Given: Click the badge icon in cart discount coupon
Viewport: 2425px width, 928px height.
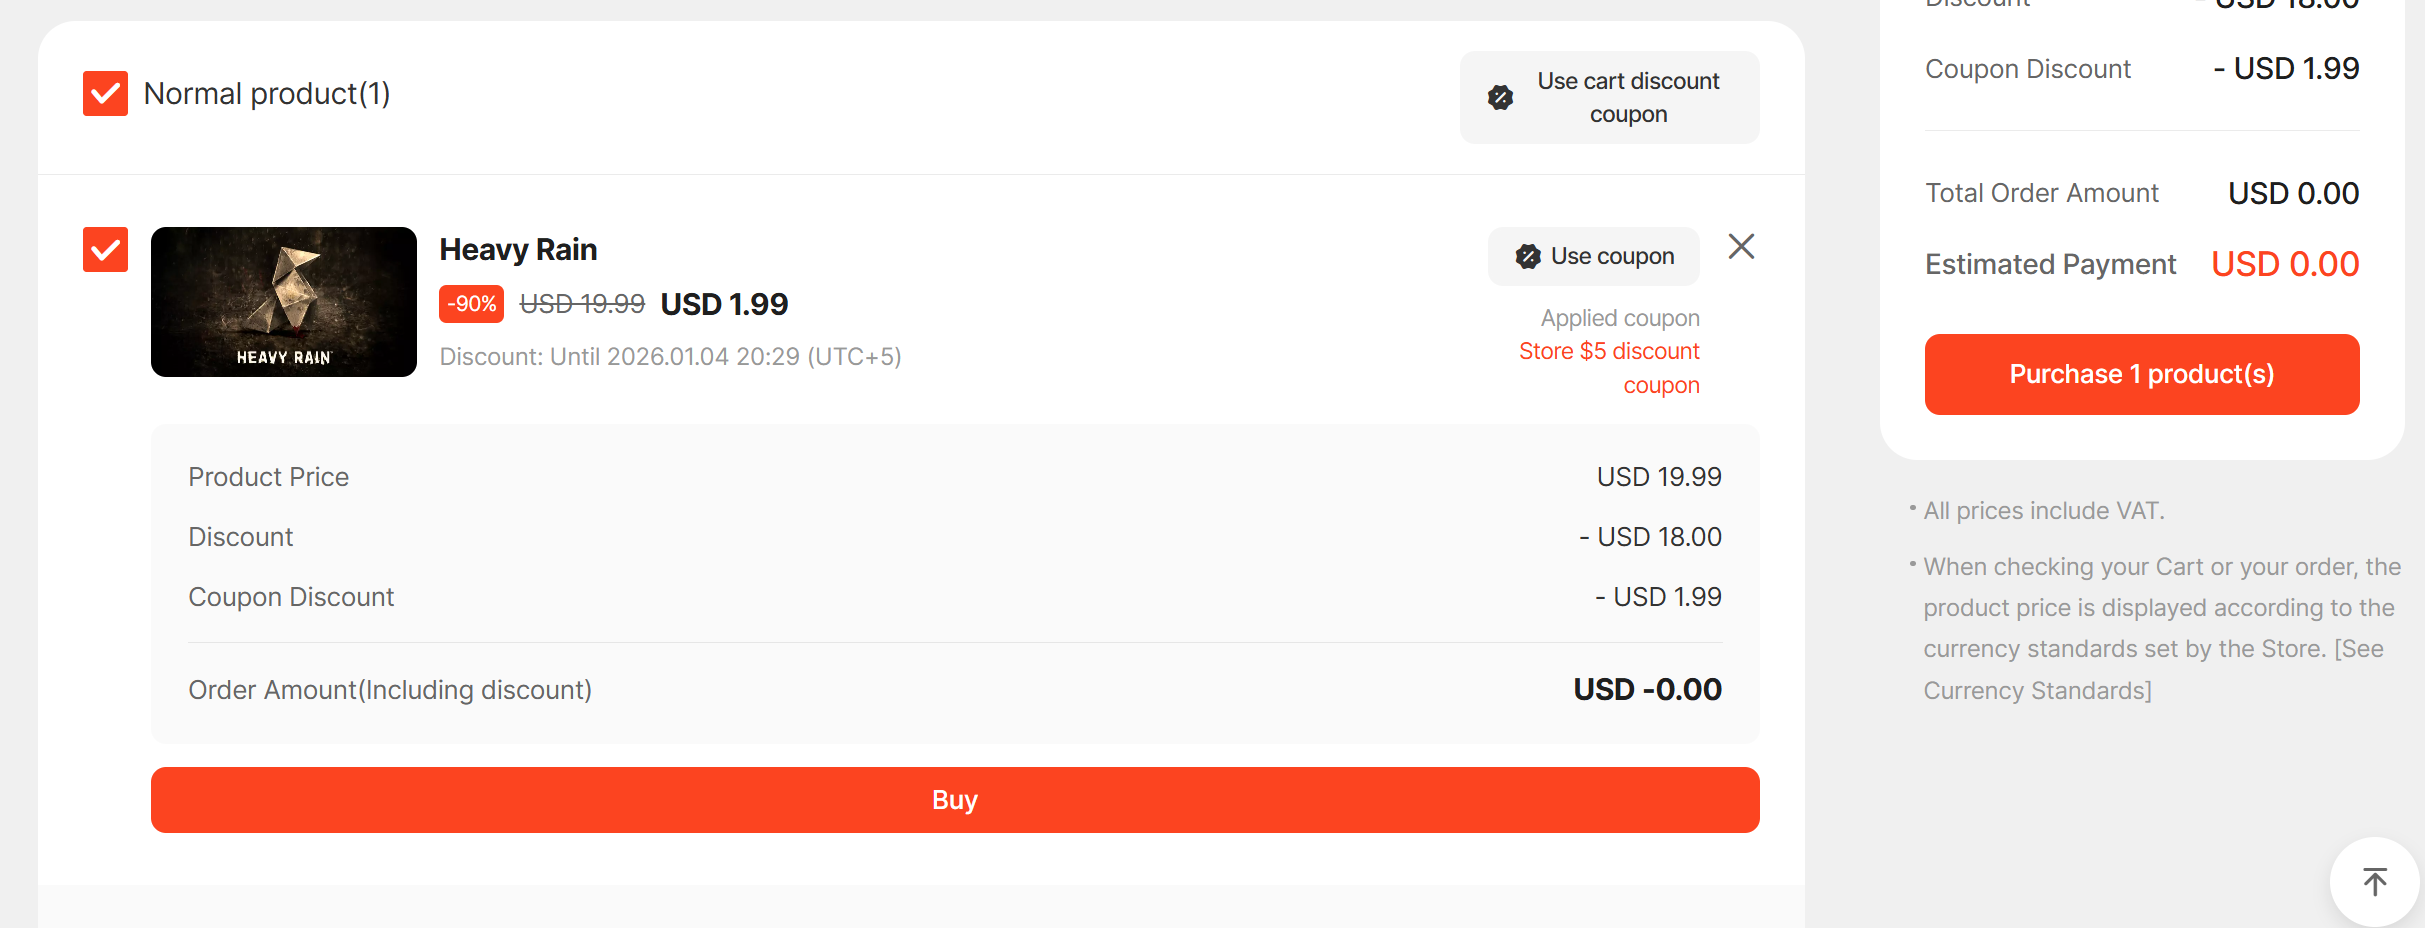Looking at the screenshot, I should pyautogui.click(x=1500, y=98).
